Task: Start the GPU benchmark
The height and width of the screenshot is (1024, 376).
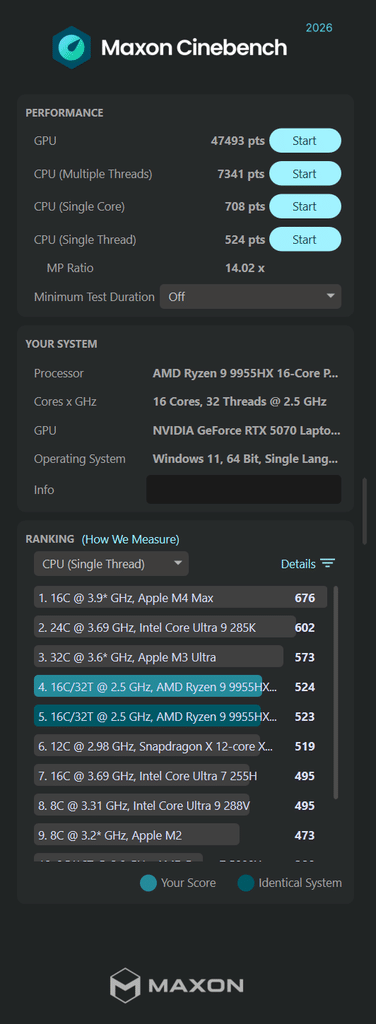Action: 305,140
